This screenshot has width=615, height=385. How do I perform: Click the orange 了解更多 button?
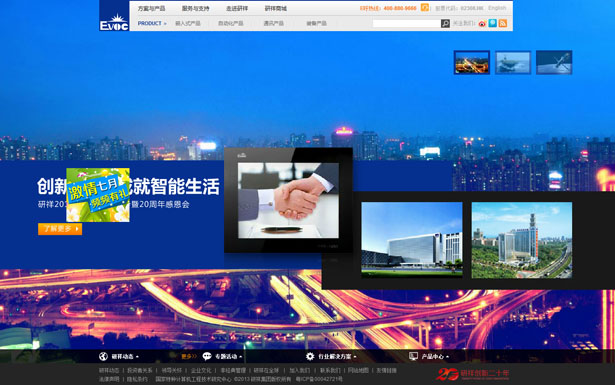60,229
